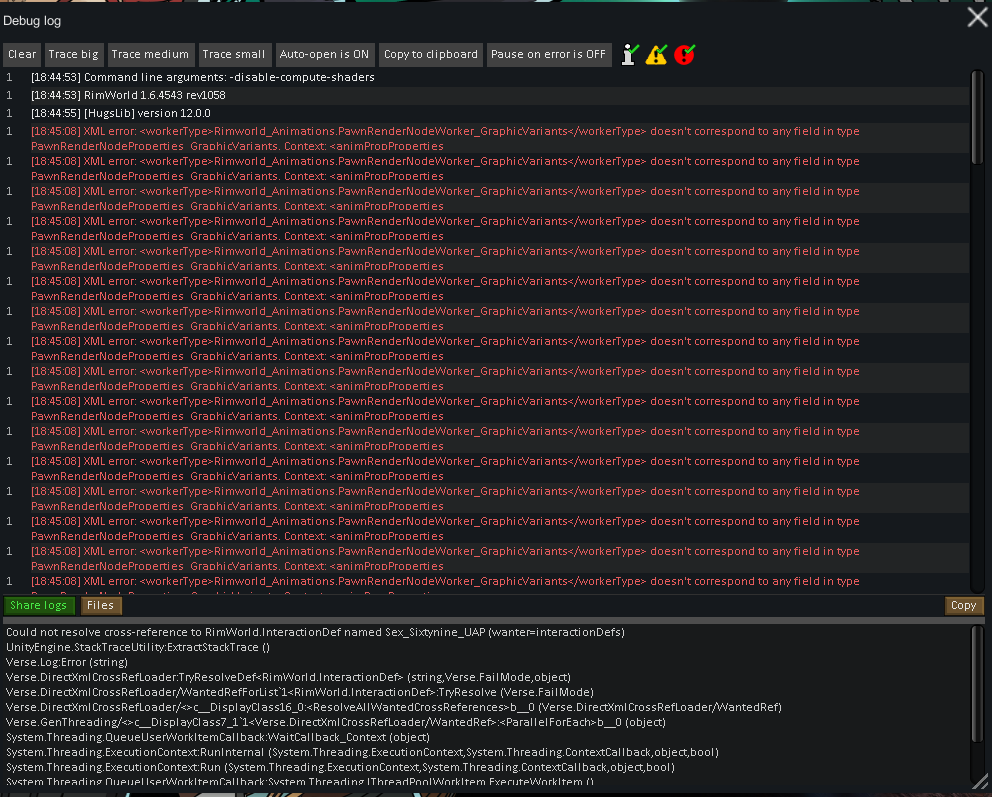Toggle the Auto-open is ON setting

(x=325, y=54)
